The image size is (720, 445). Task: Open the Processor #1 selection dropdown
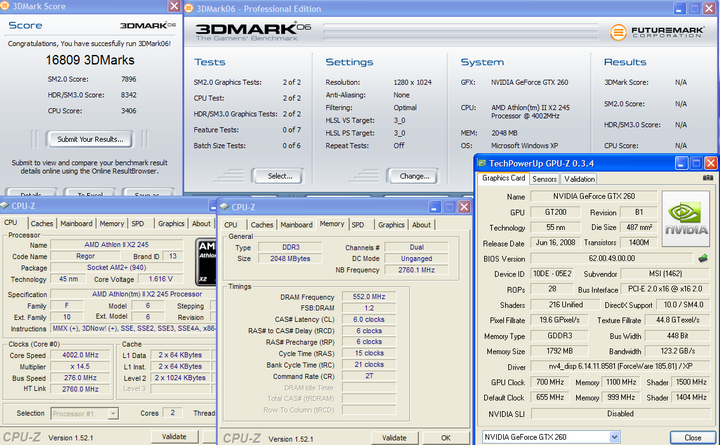[x=113, y=413]
